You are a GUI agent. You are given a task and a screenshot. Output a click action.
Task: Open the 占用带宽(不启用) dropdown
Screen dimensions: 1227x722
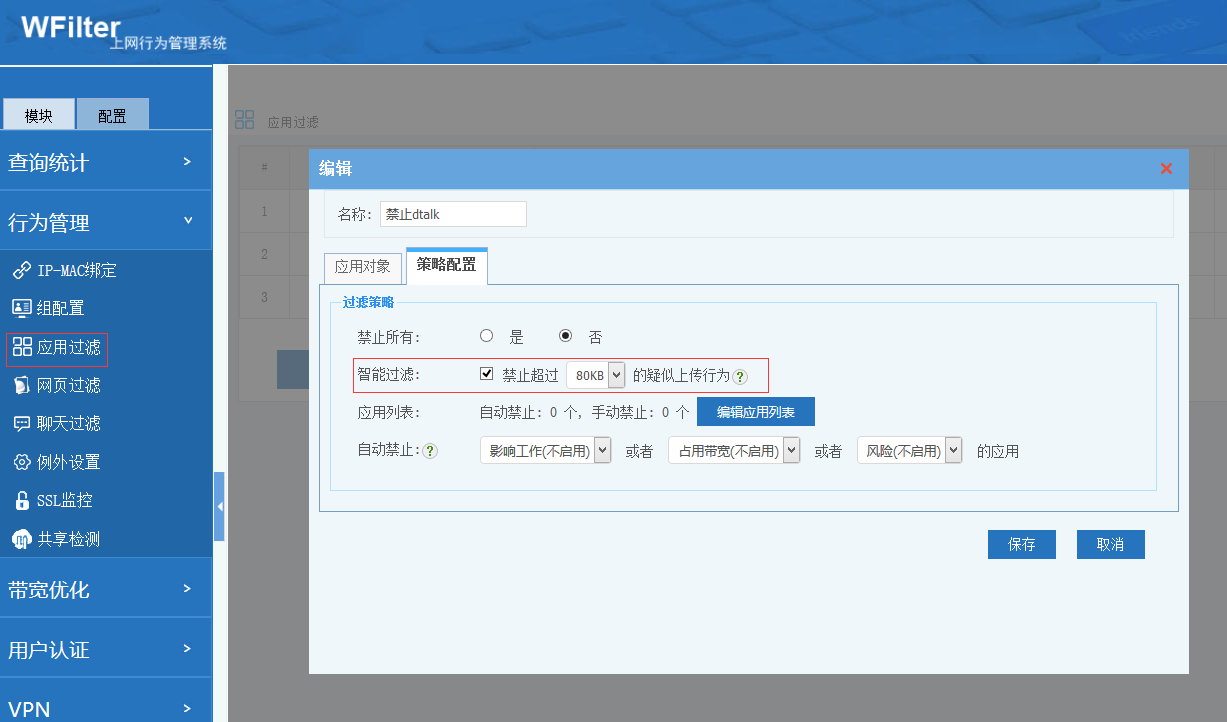733,451
